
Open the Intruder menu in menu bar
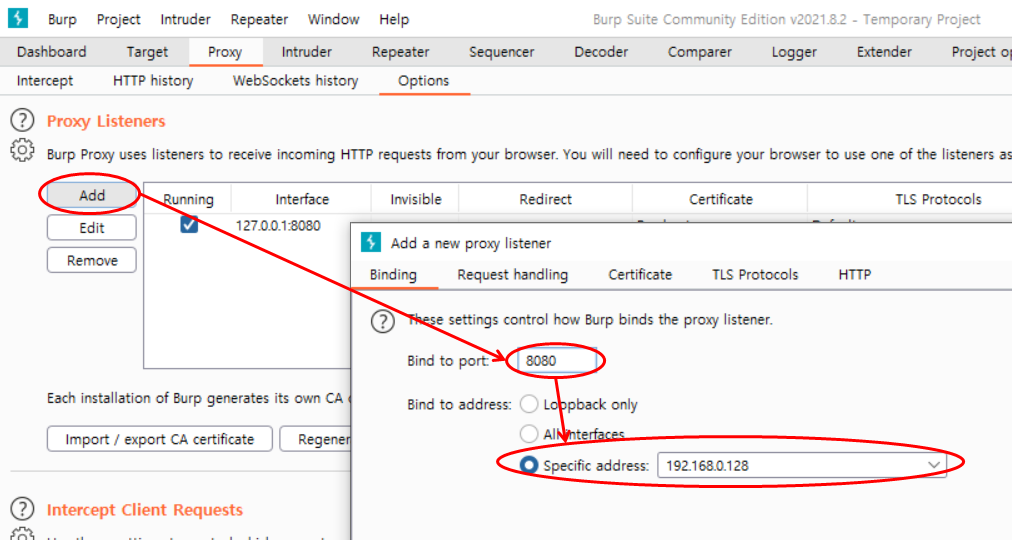185,19
